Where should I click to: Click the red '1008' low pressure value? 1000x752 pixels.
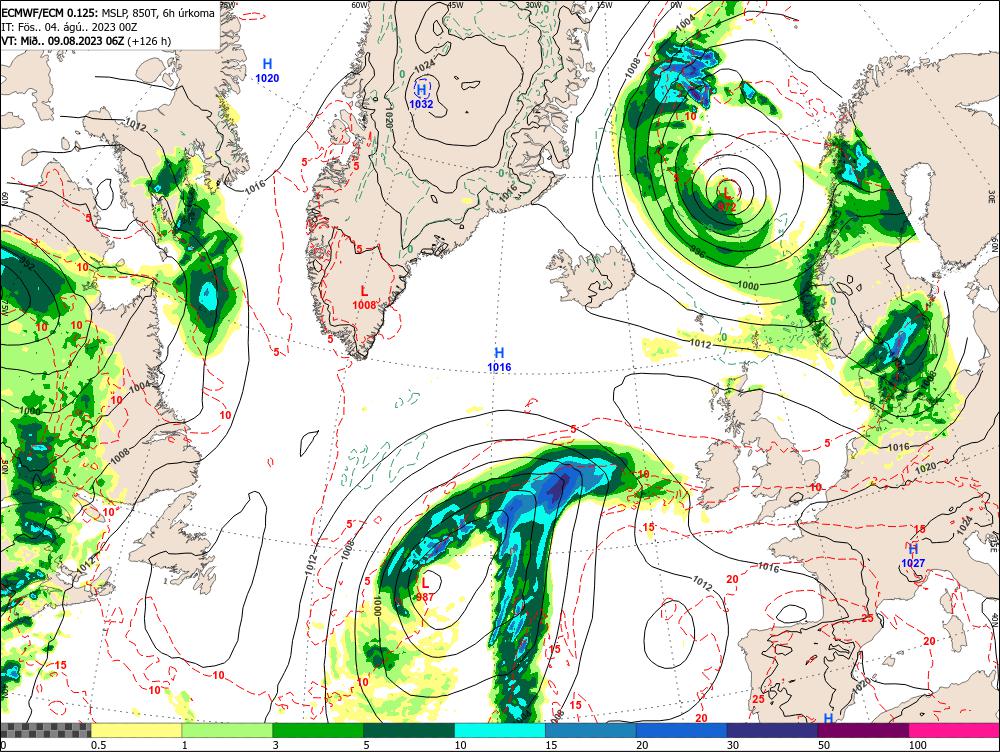tap(364, 305)
